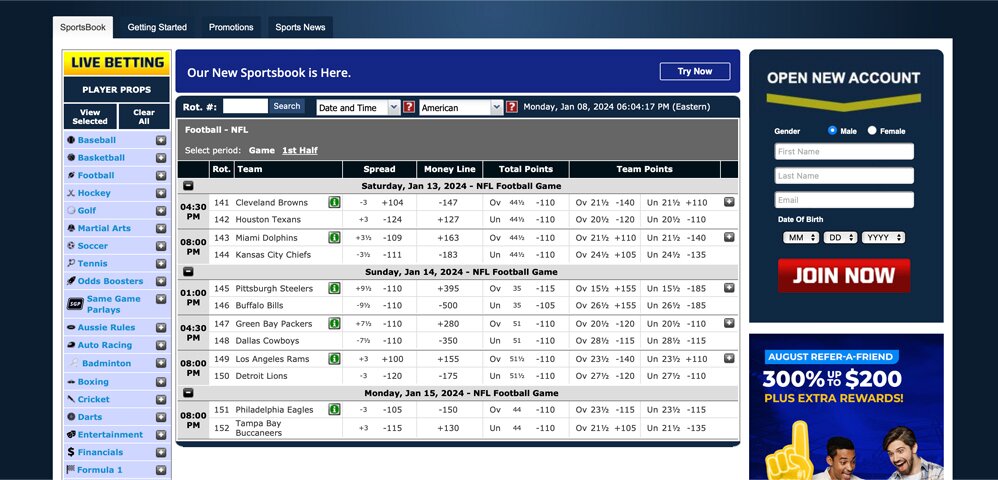Open the DD birth day dropdown
The image size is (998, 480).
coord(840,237)
